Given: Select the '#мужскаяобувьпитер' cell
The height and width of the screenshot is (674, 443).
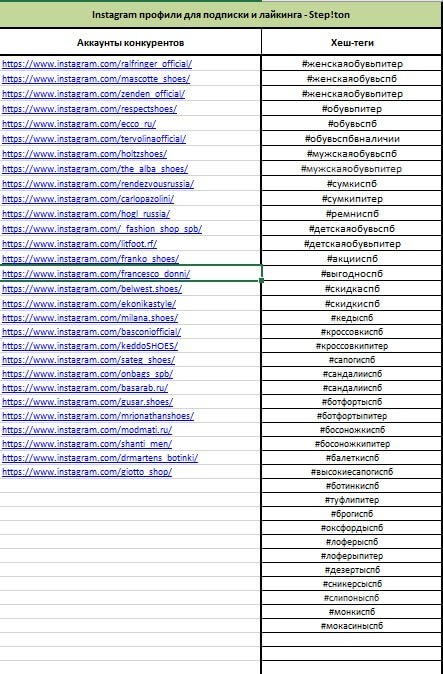Looking at the screenshot, I should [352, 169].
